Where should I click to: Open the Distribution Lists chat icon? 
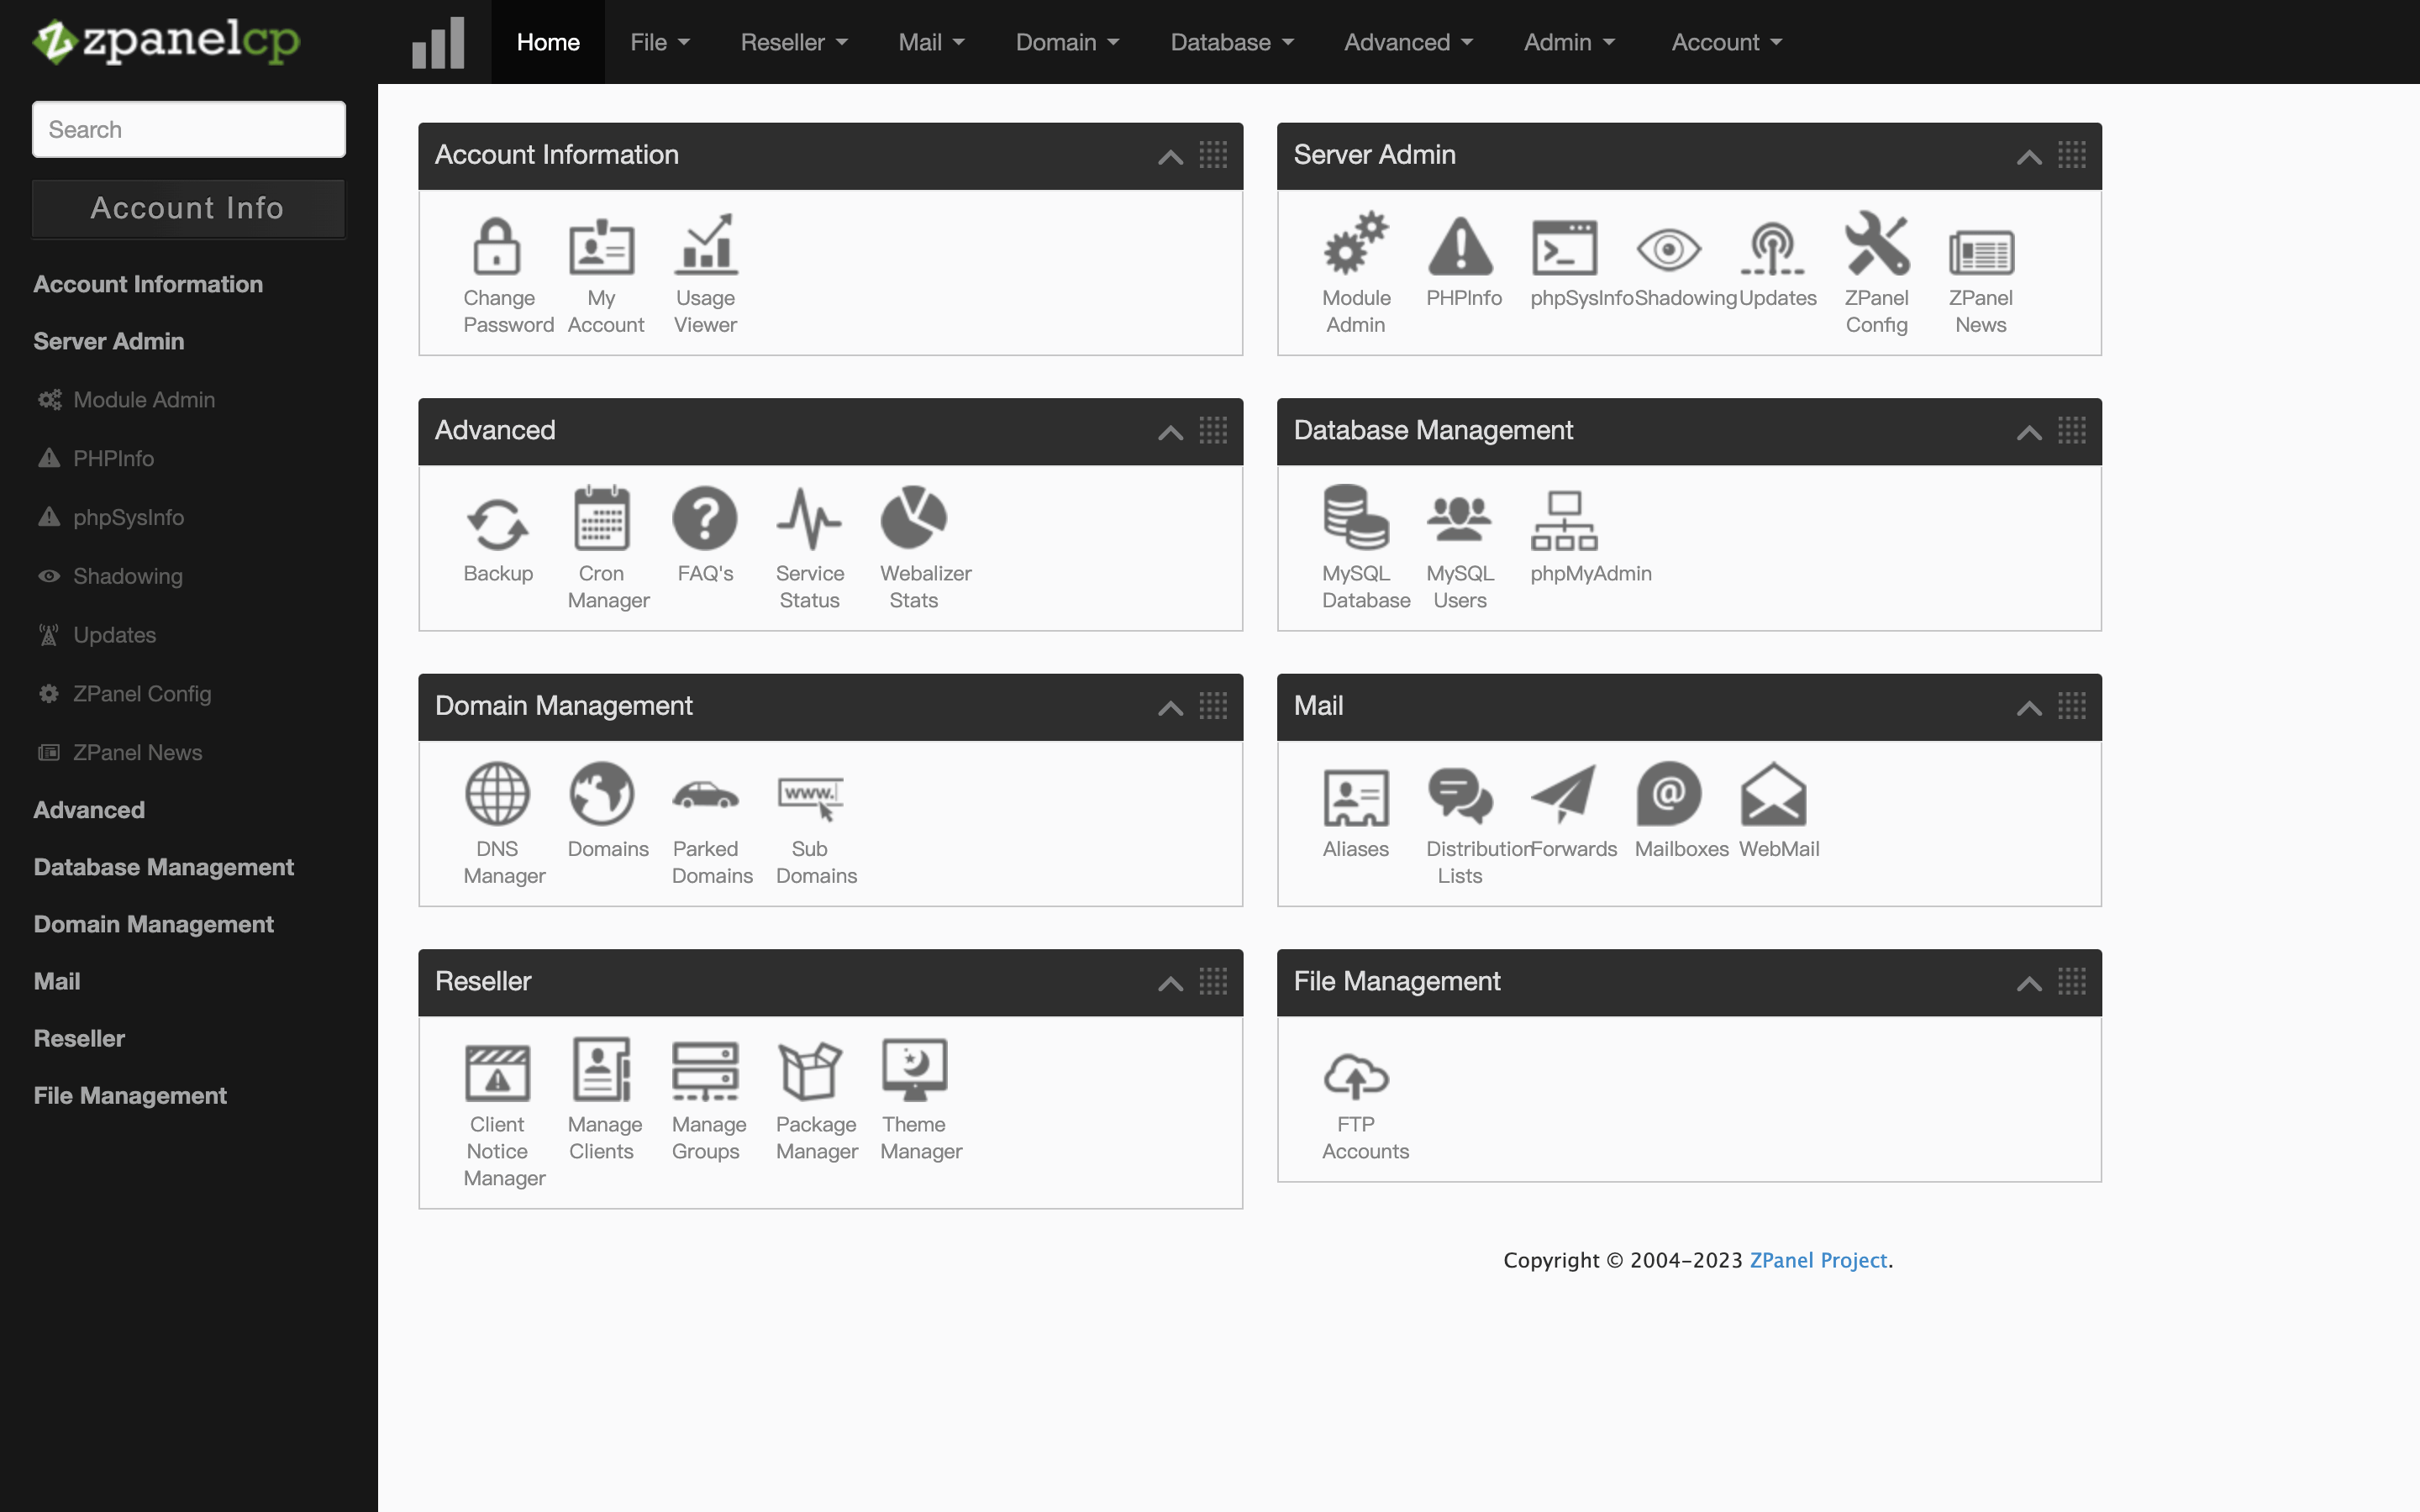tap(1460, 795)
